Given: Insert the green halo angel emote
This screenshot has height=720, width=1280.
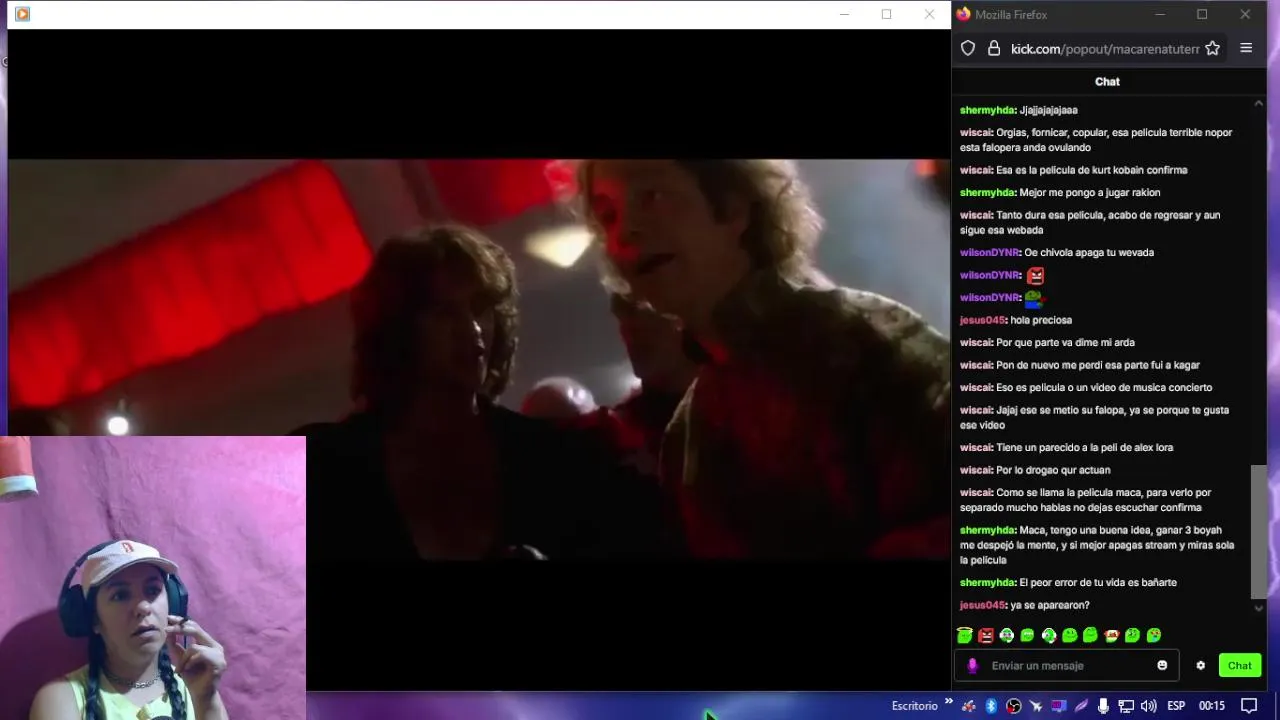Looking at the screenshot, I should point(965,635).
